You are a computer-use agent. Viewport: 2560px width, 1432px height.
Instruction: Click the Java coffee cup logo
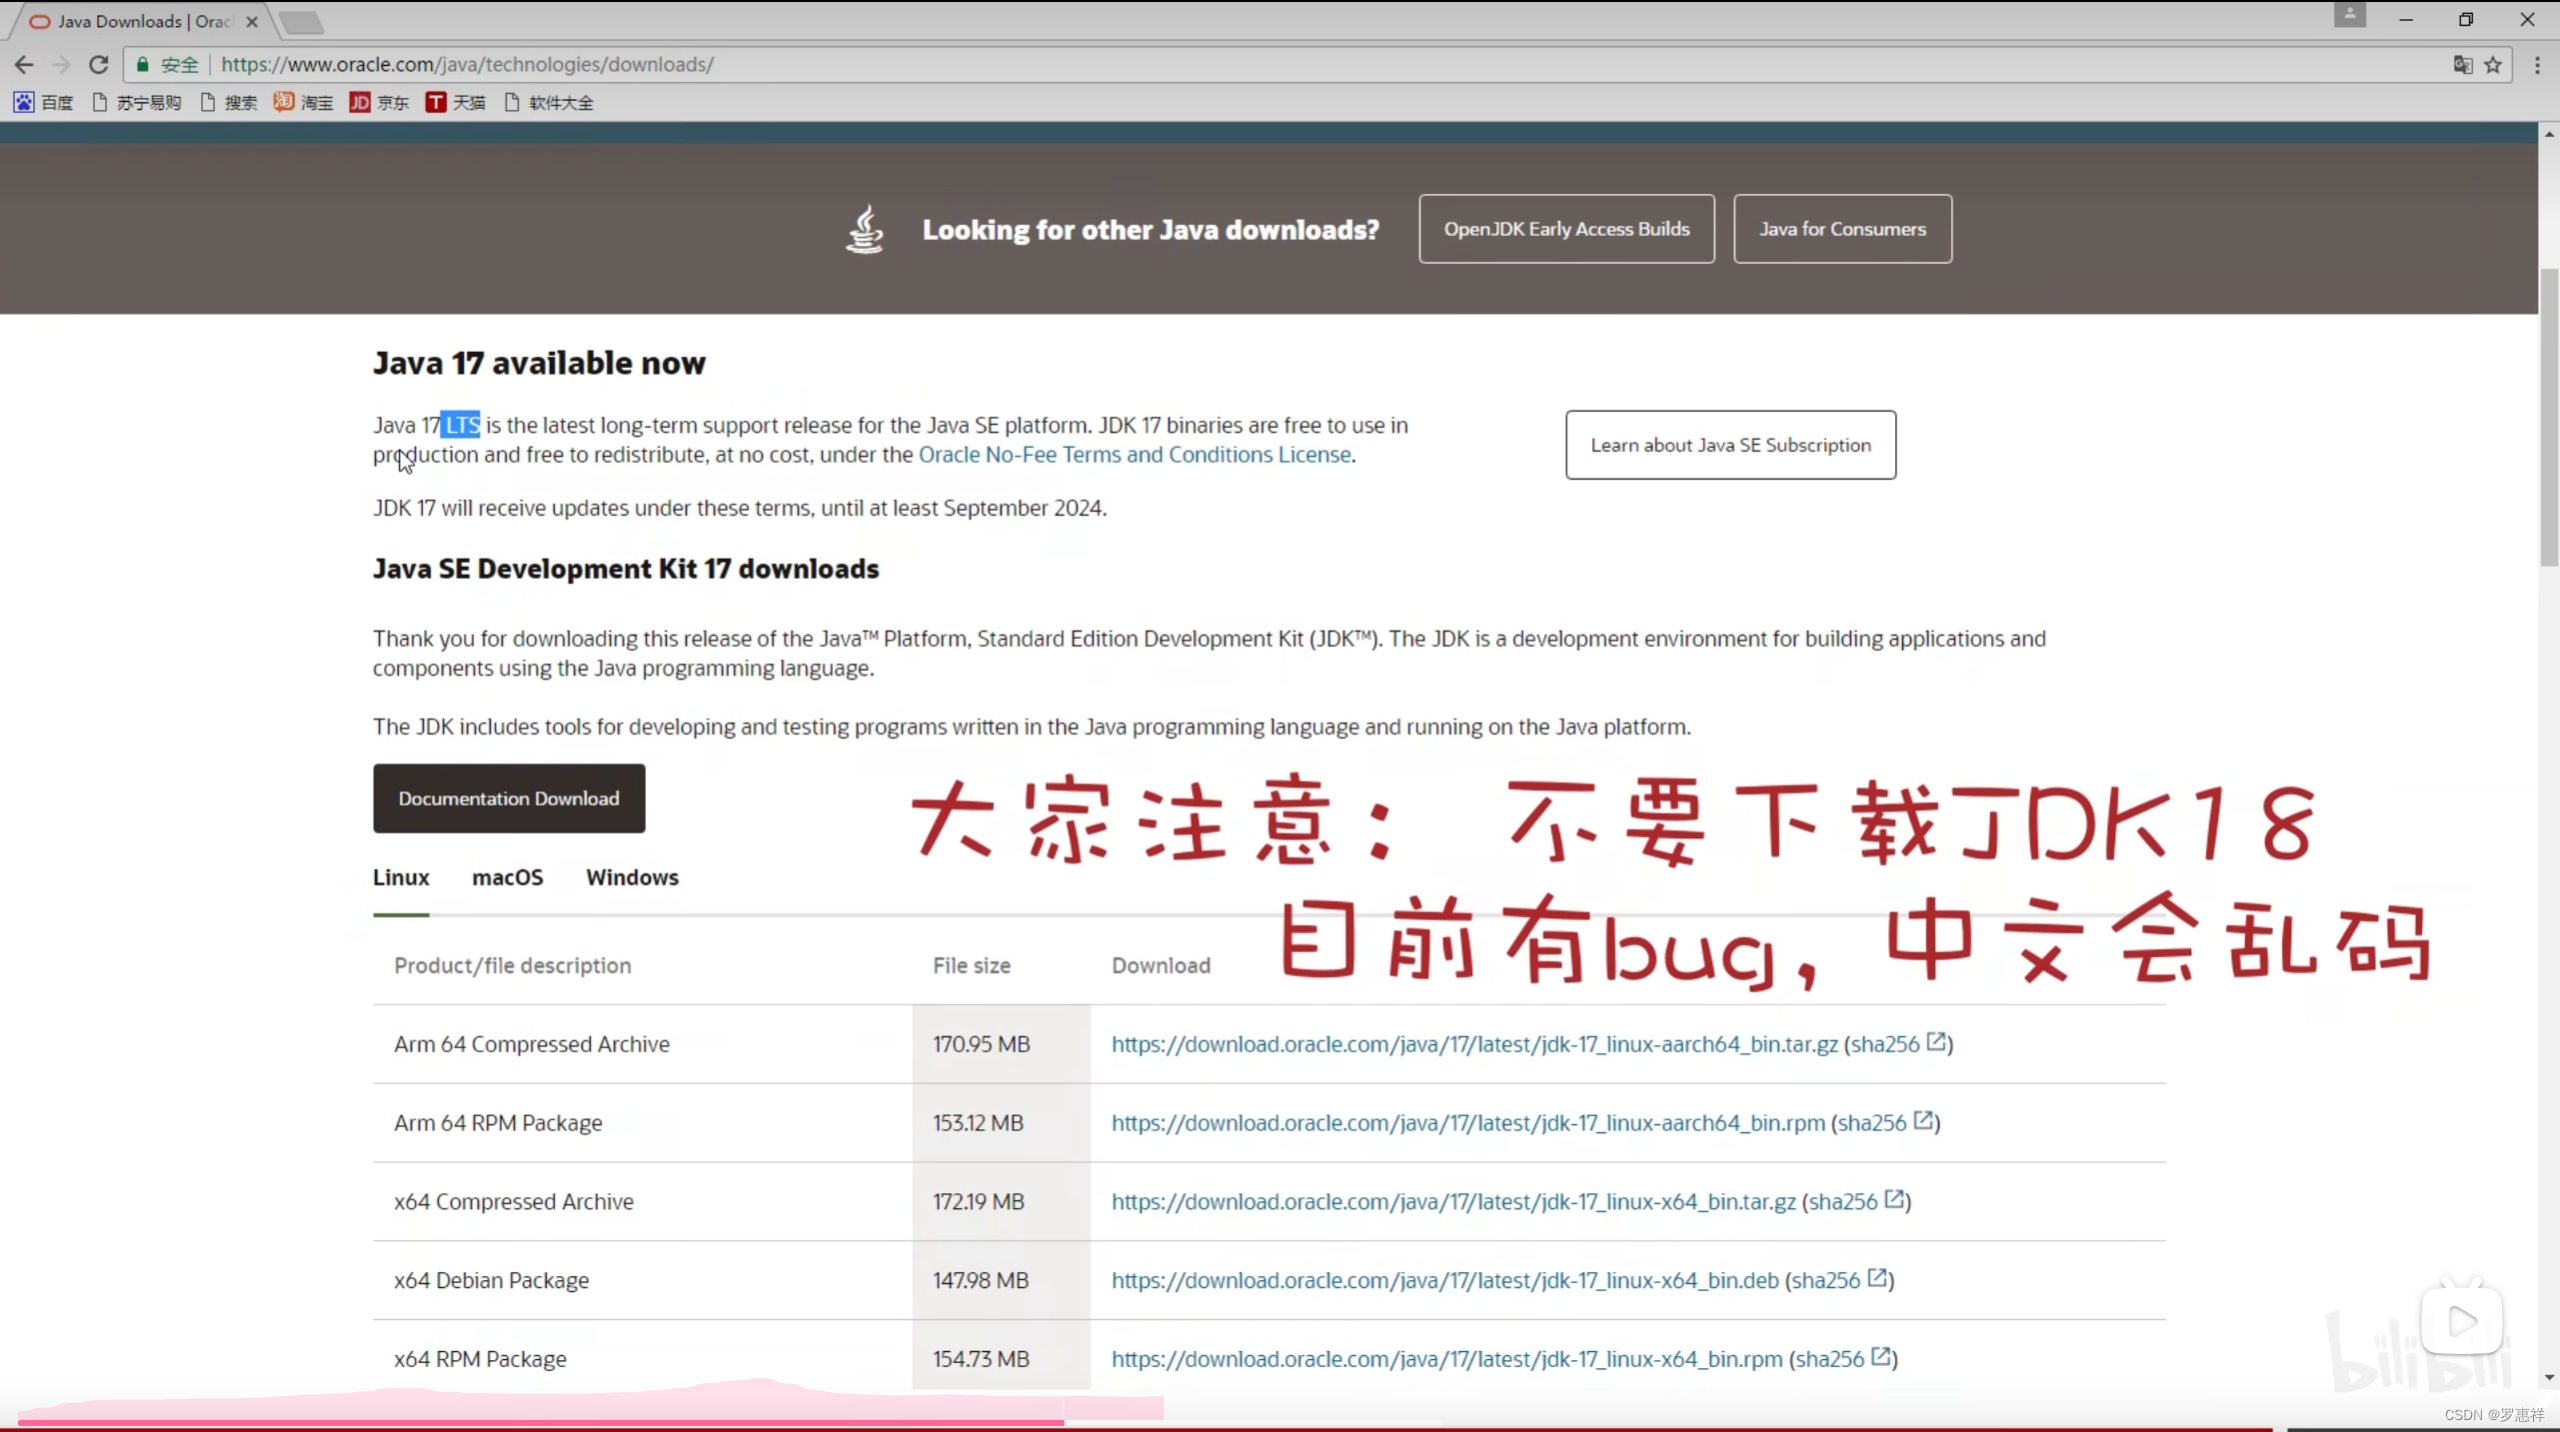point(863,228)
